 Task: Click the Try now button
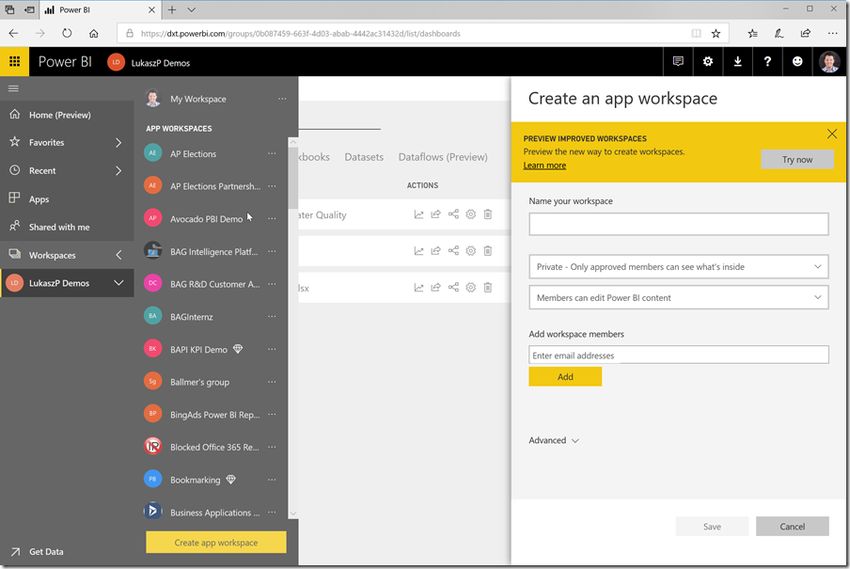(797, 159)
